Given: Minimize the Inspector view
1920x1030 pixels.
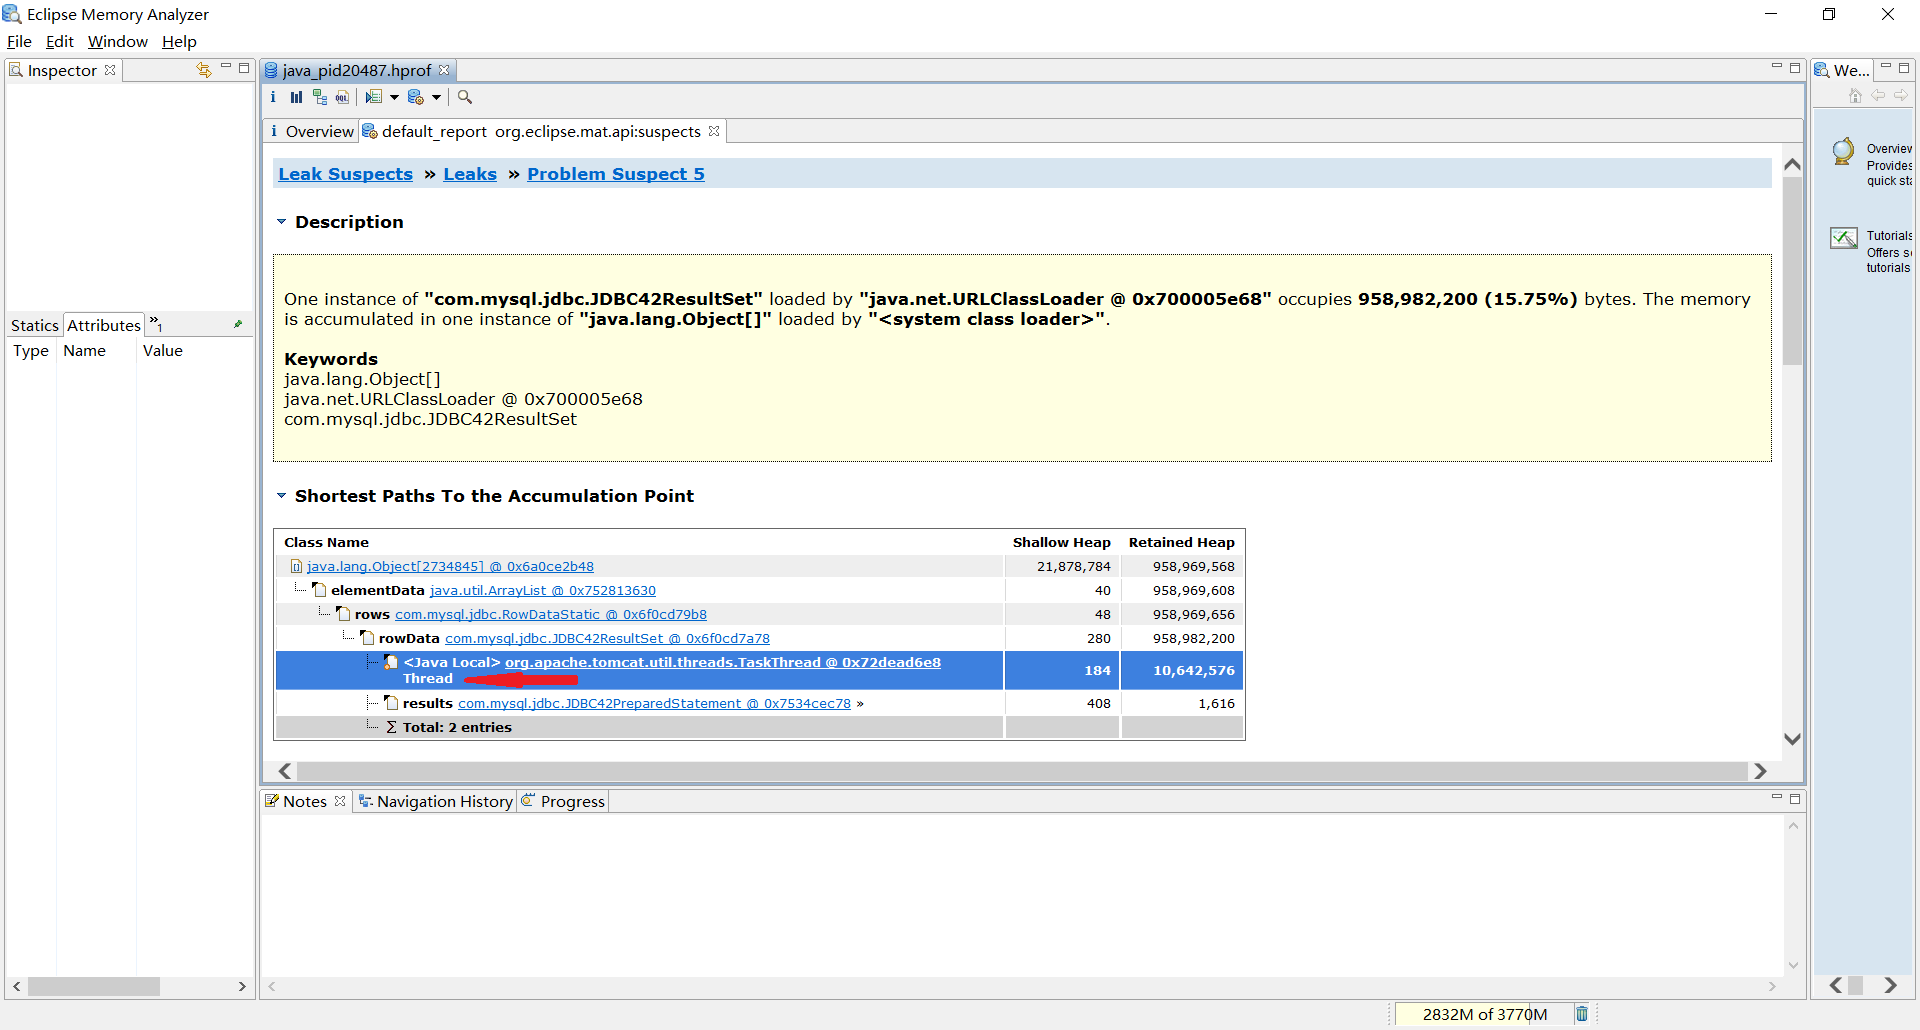Looking at the screenshot, I should point(226,67).
